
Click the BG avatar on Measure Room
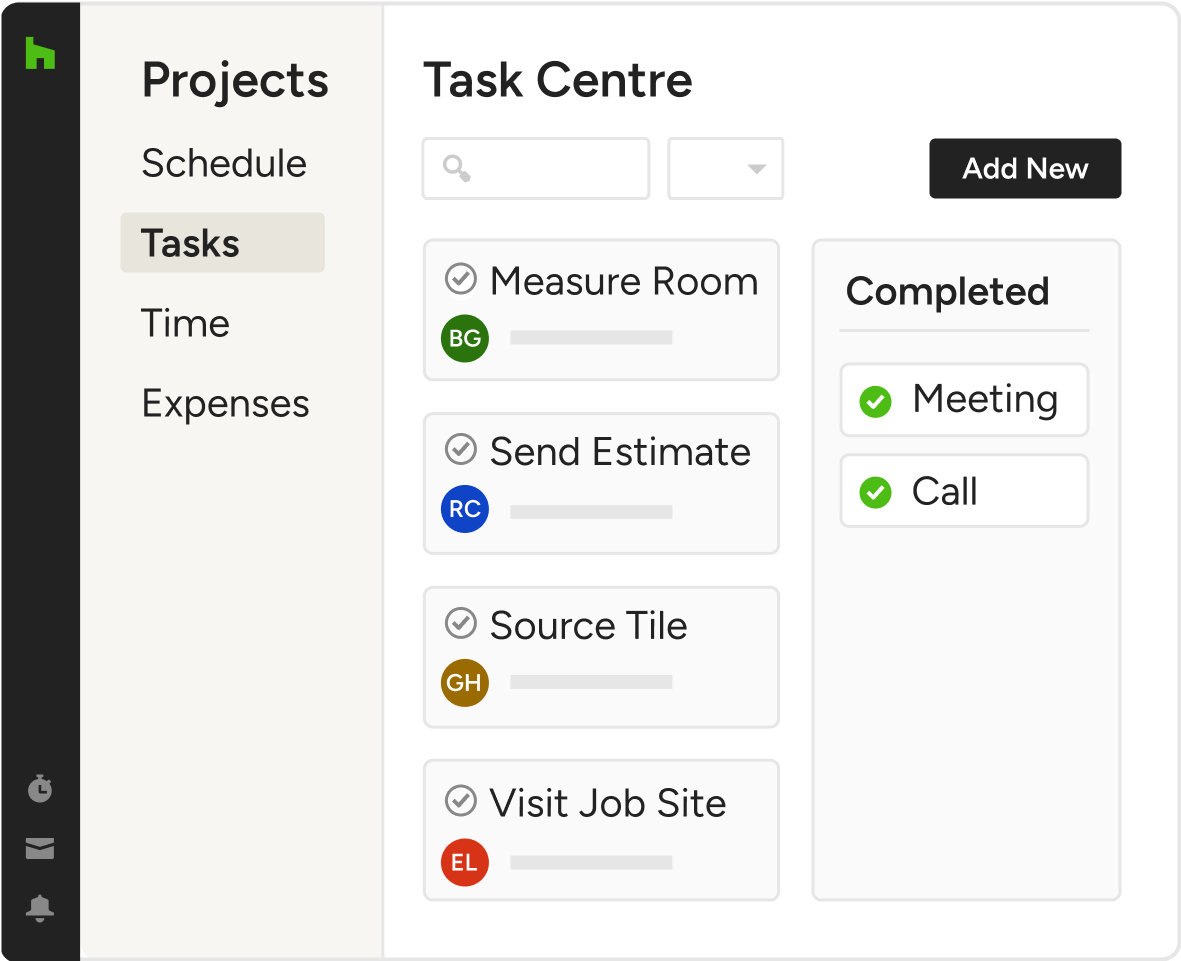[465, 338]
